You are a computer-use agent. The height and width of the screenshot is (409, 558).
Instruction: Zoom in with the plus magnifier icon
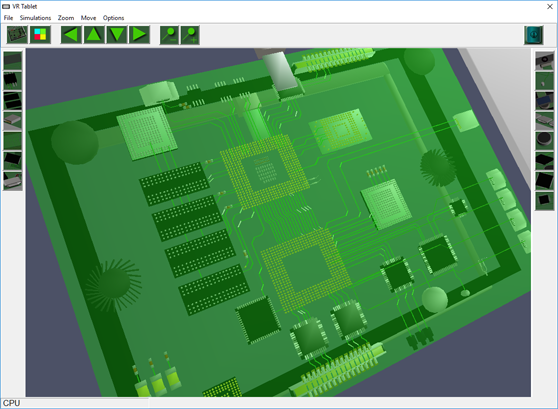[190, 35]
